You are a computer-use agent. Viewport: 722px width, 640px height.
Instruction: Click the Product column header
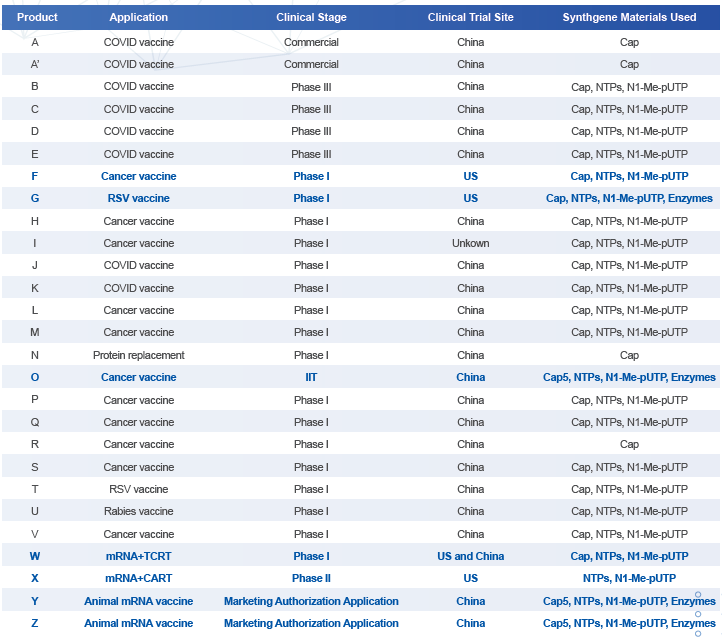pos(37,17)
